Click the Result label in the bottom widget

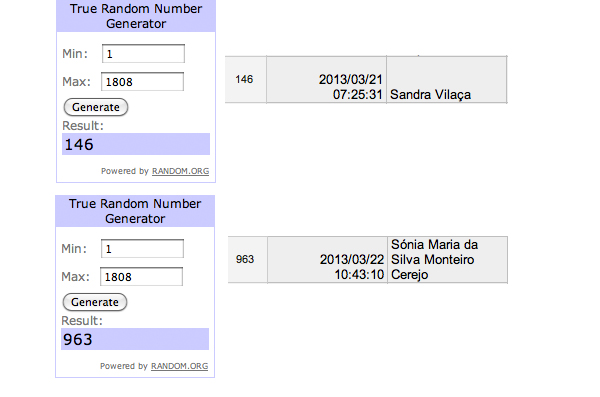(x=82, y=320)
